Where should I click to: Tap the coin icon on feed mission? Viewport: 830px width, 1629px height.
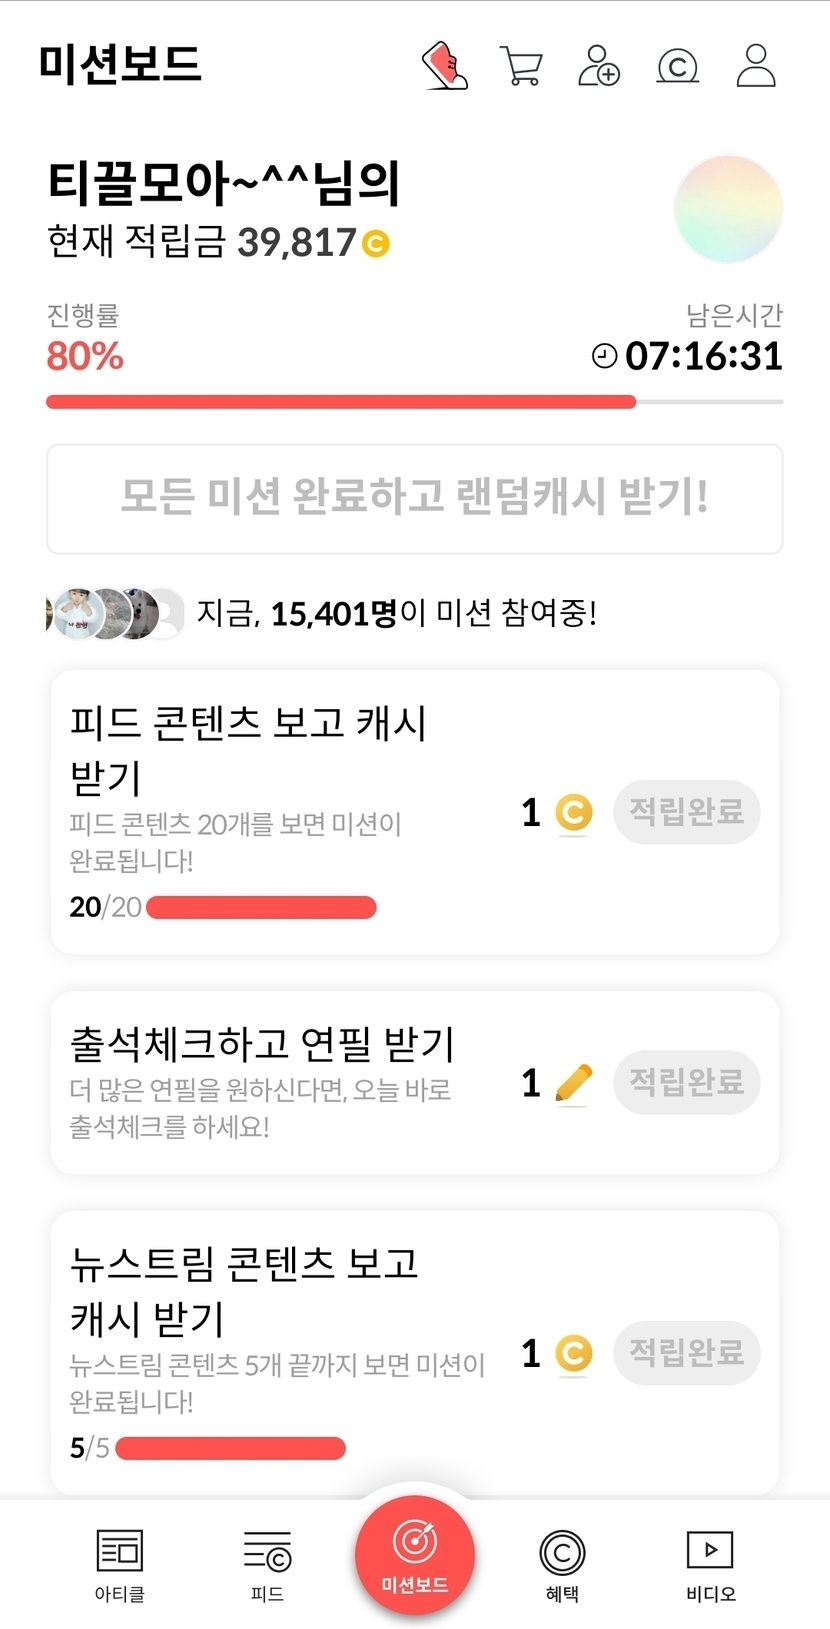573,812
